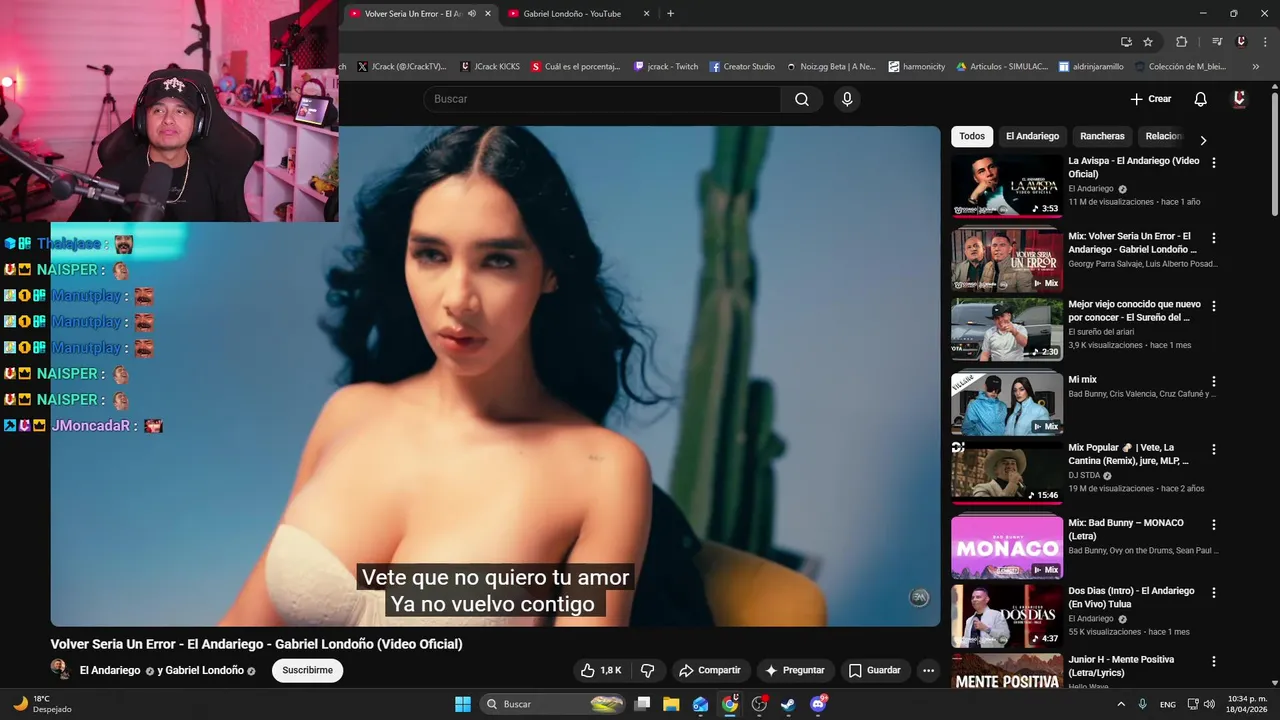Click the Preguntar button
This screenshot has width=1280, height=720.
pos(795,670)
